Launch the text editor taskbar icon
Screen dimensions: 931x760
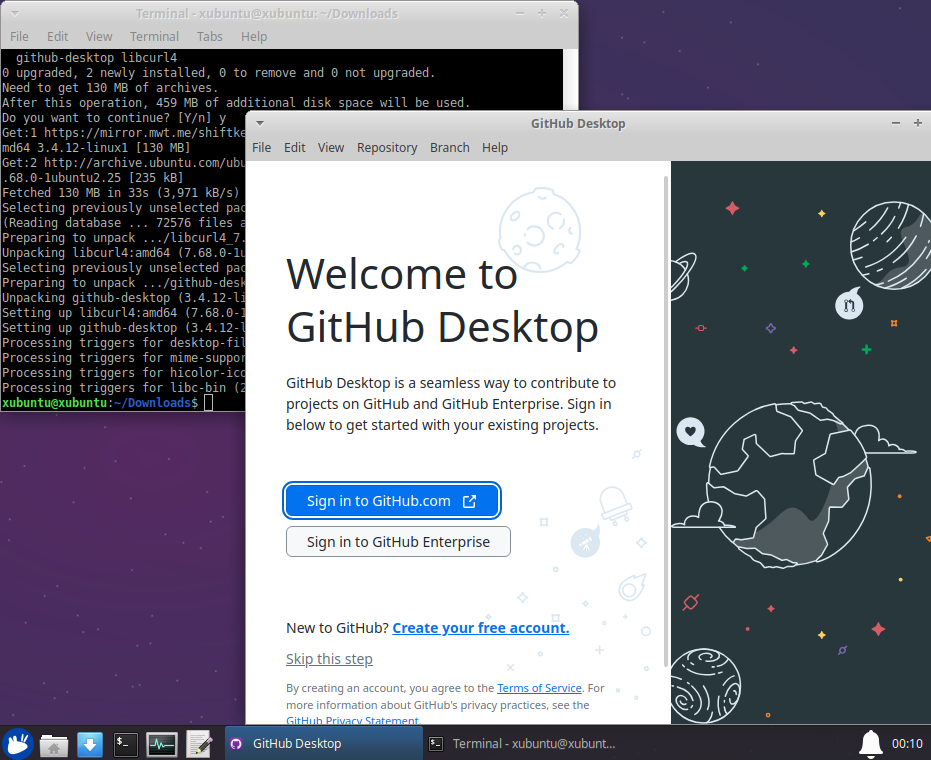tap(197, 744)
